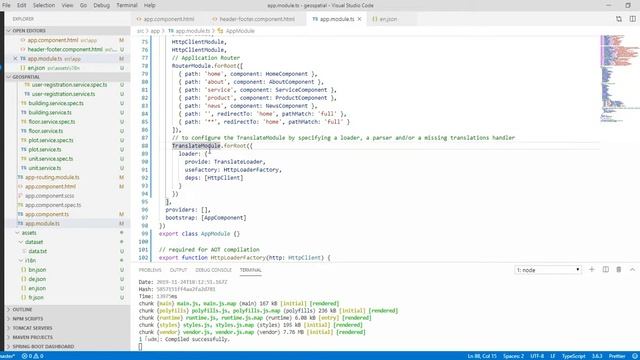Open data.txt file
Viewport: 640px width, 360px height.
[38, 251]
